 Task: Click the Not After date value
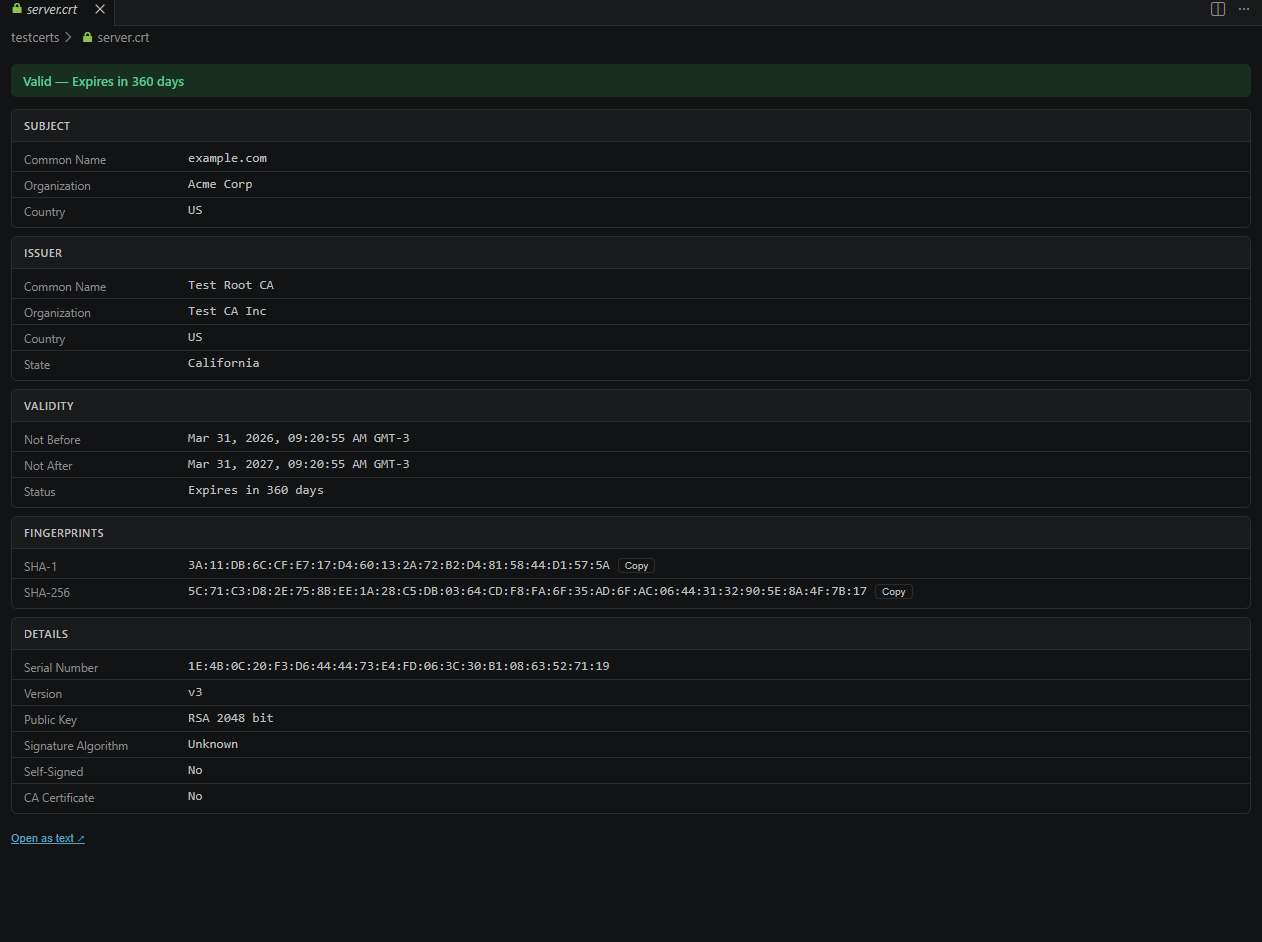(299, 464)
